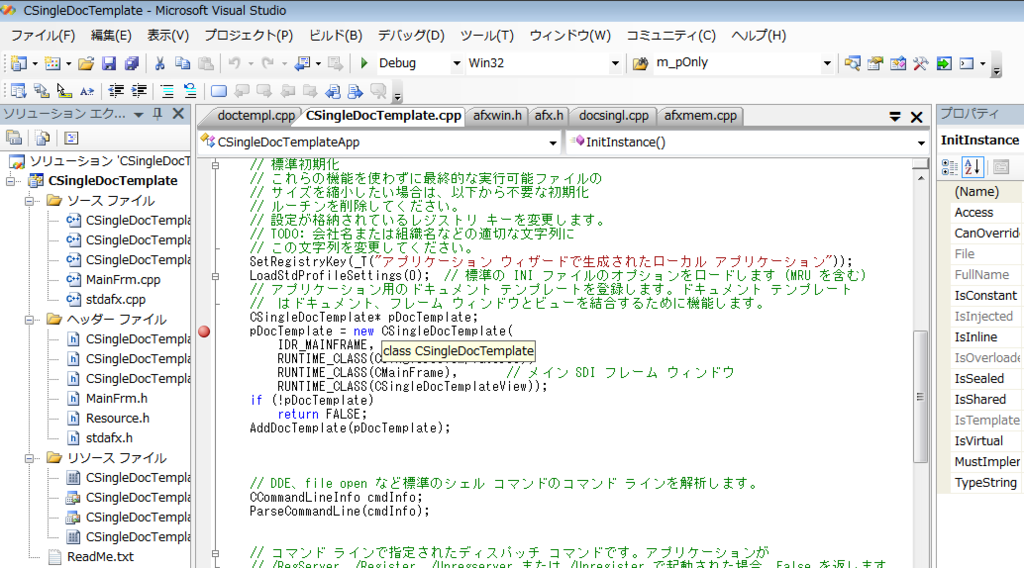Image resolution: width=1024 pixels, height=568 pixels.
Task: Cut the selection with the scissors icon
Action: click(159, 63)
